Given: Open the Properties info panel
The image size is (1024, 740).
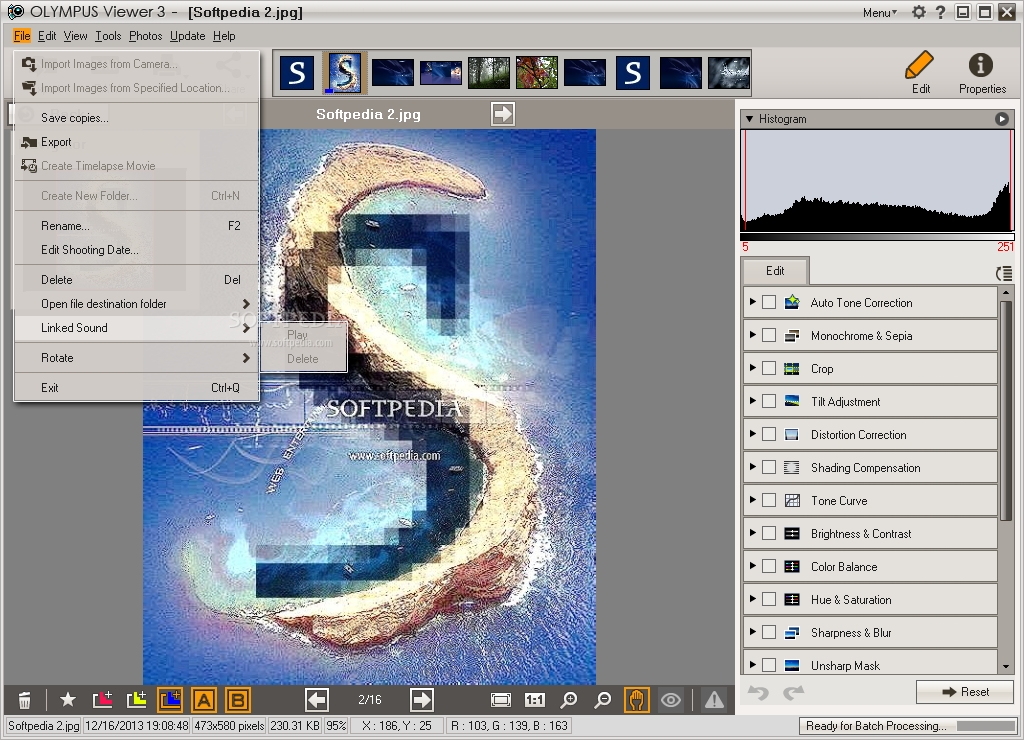Looking at the screenshot, I should click(982, 72).
